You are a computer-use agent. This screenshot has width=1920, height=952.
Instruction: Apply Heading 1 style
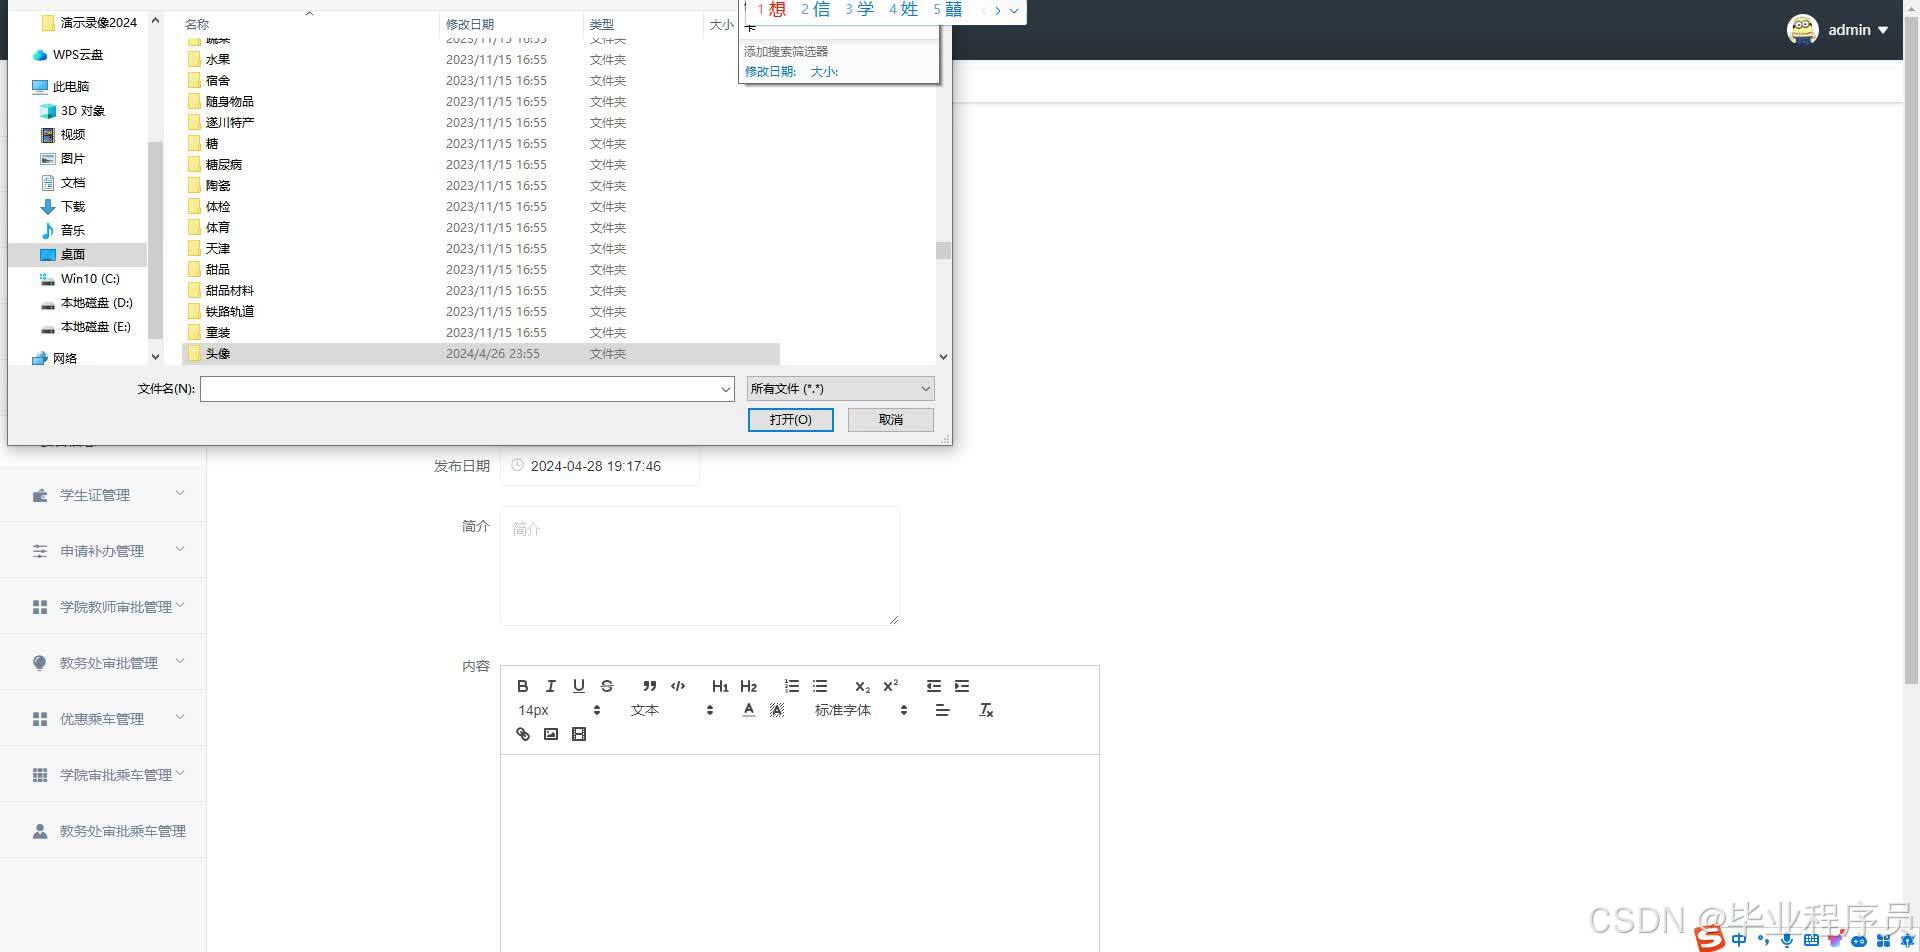(x=720, y=686)
